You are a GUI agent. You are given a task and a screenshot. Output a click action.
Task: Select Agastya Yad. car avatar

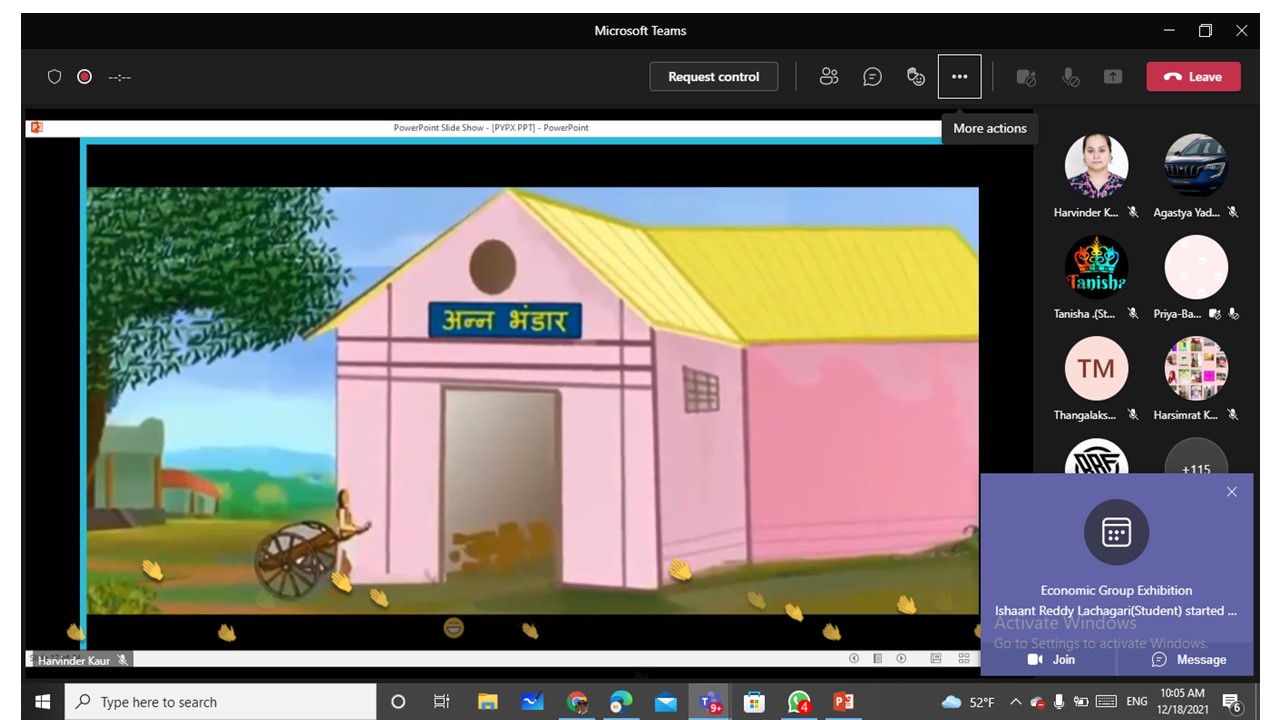click(x=1196, y=166)
